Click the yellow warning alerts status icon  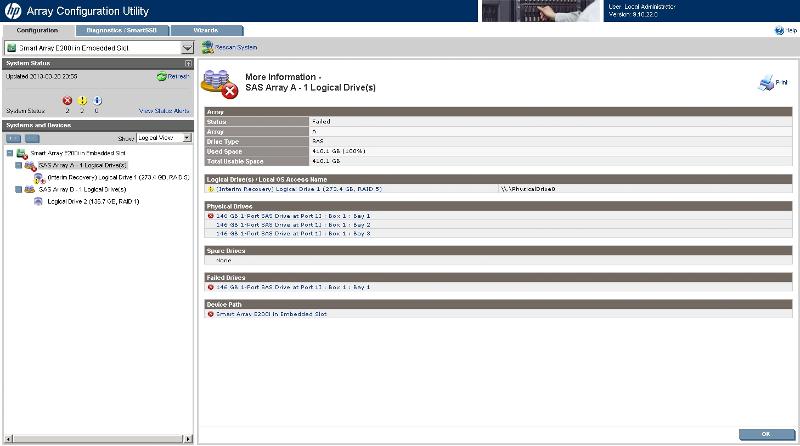(x=83, y=101)
